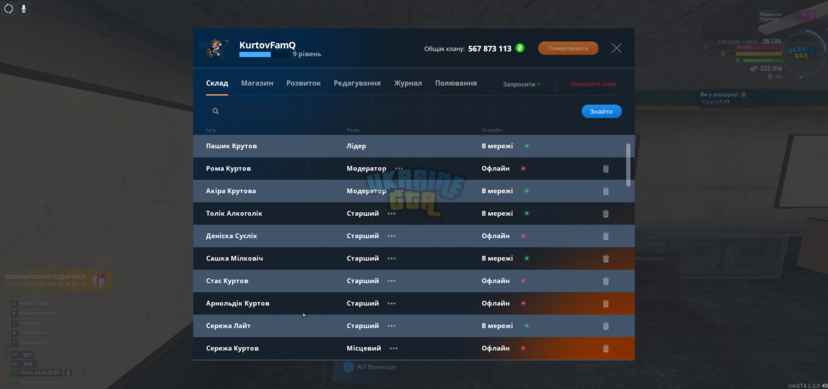Click the name Рома Куртов

(228, 168)
